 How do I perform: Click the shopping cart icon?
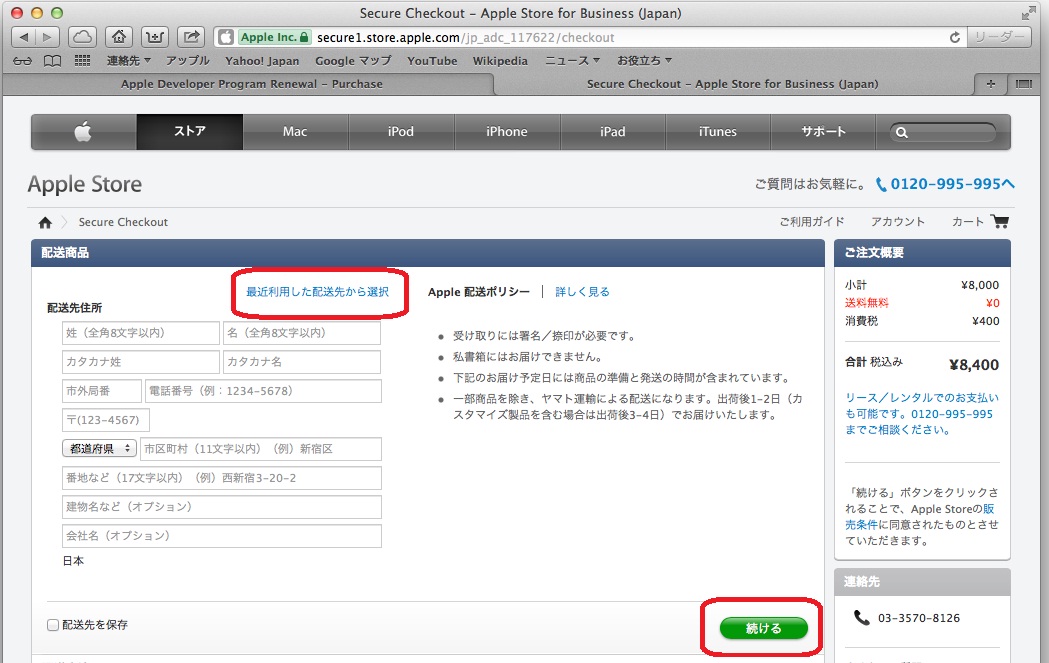pyautogui.click(x=999, y=221)
